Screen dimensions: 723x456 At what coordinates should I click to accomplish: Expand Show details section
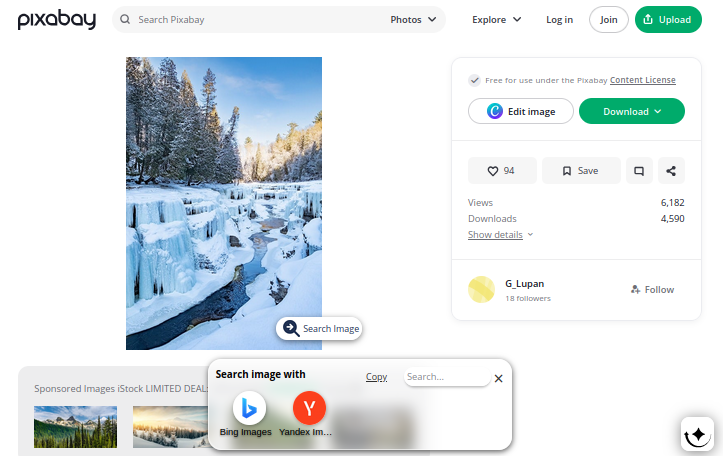point(500,235)
